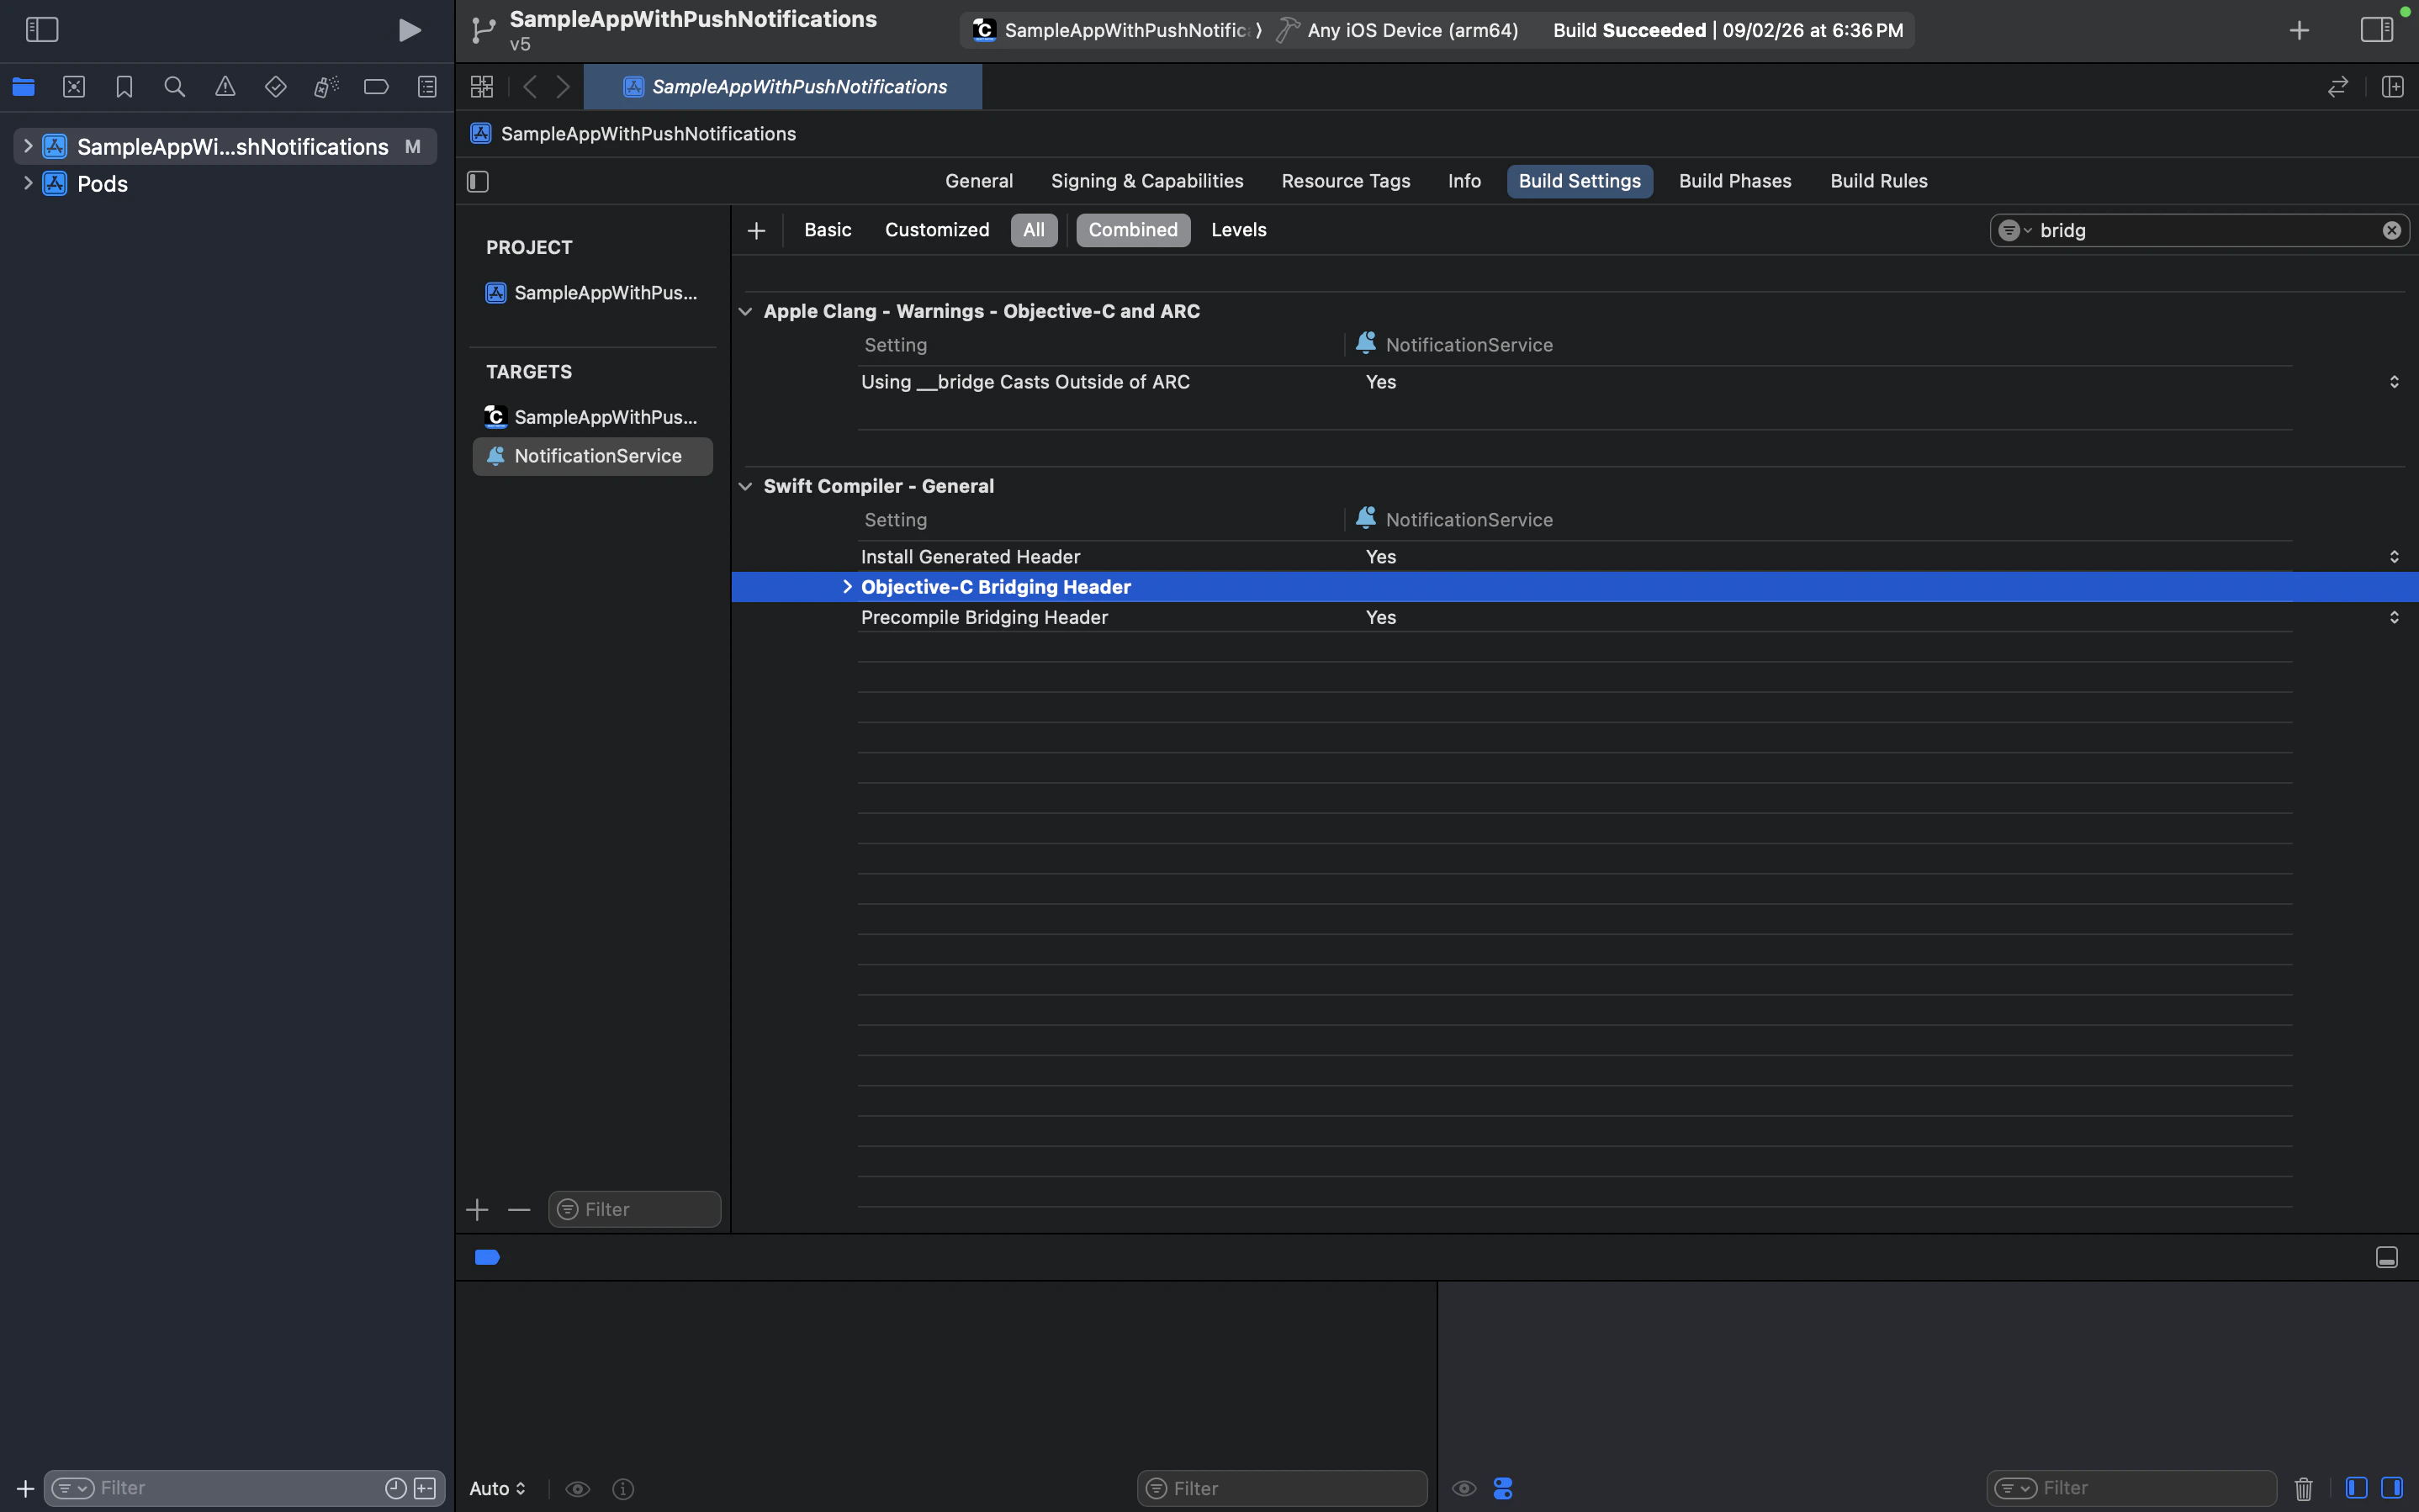Open the Bookmark navigator
Screen dimensions: 2419x1512
(x=124, y=87)
